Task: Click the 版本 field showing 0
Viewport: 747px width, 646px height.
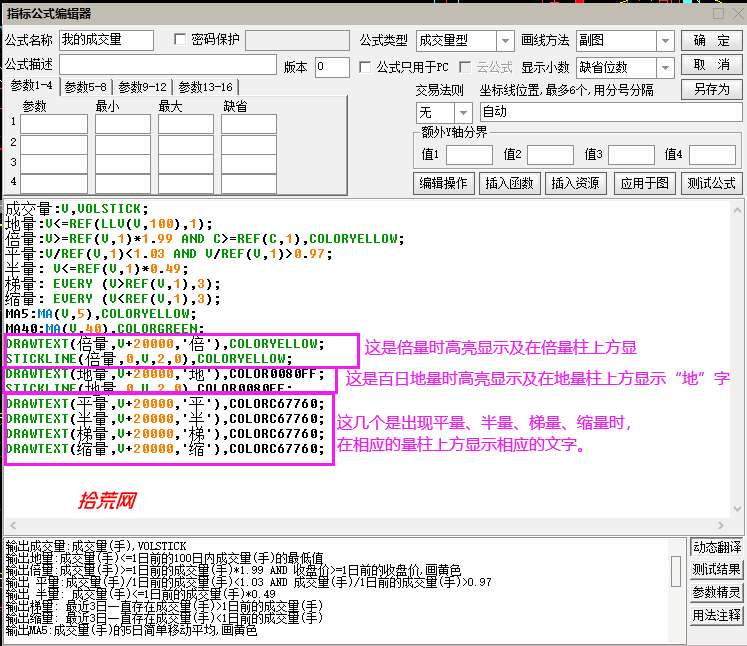Action: (x=333, y=67)
